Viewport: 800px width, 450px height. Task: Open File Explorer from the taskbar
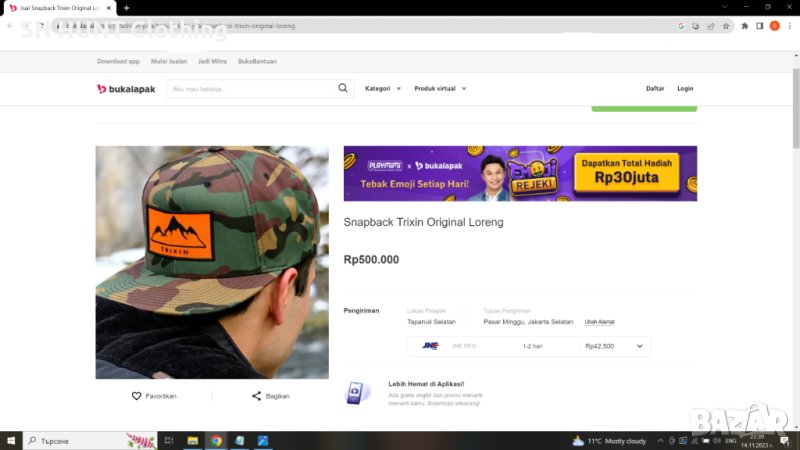(192, 441)
